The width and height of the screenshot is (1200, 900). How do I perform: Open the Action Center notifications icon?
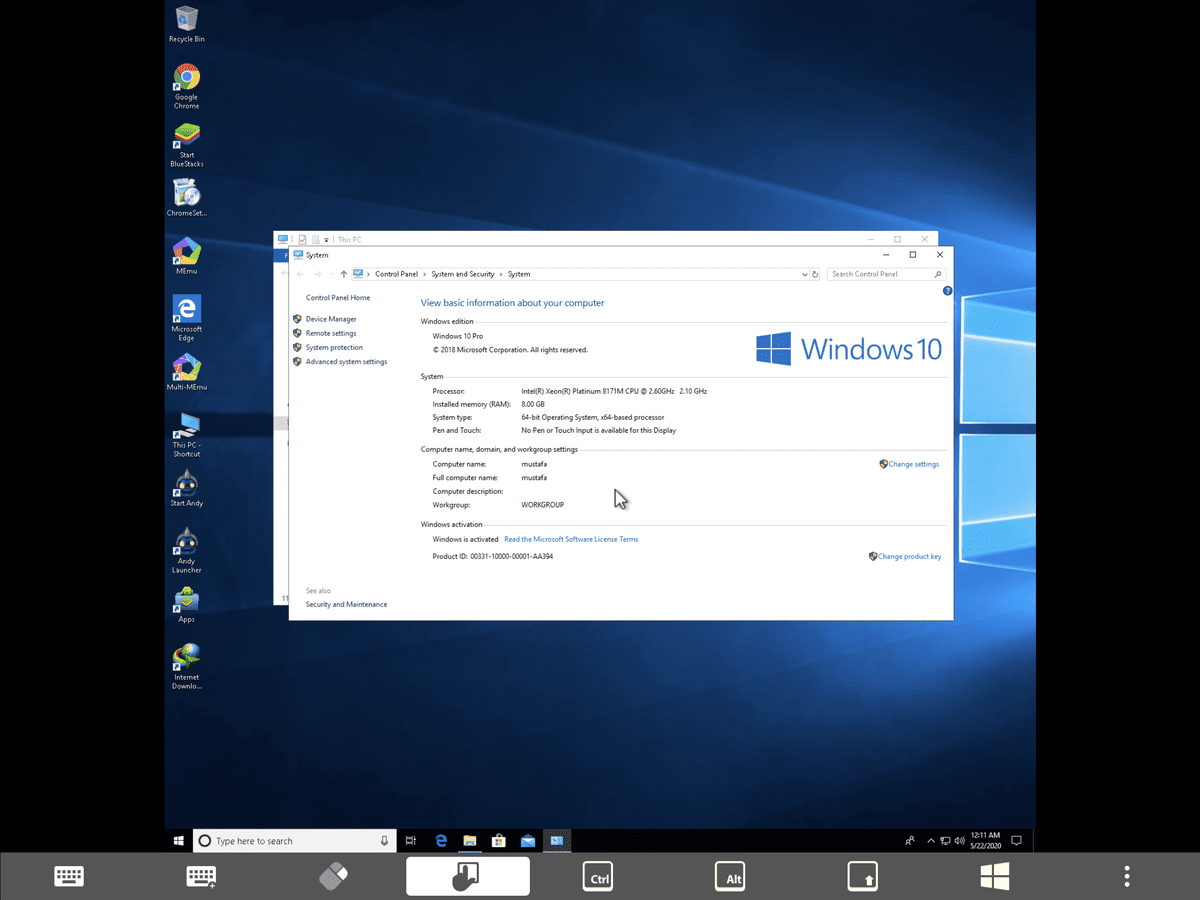pyautogui.click(x=1017, y=841)
